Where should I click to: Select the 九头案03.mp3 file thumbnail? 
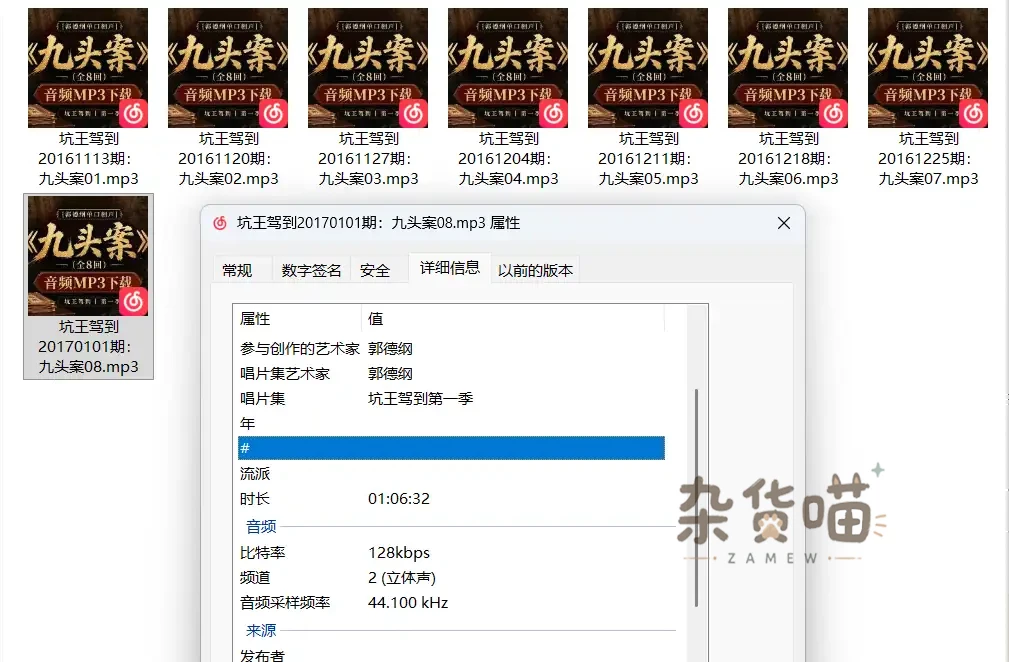tap(368, 68)
